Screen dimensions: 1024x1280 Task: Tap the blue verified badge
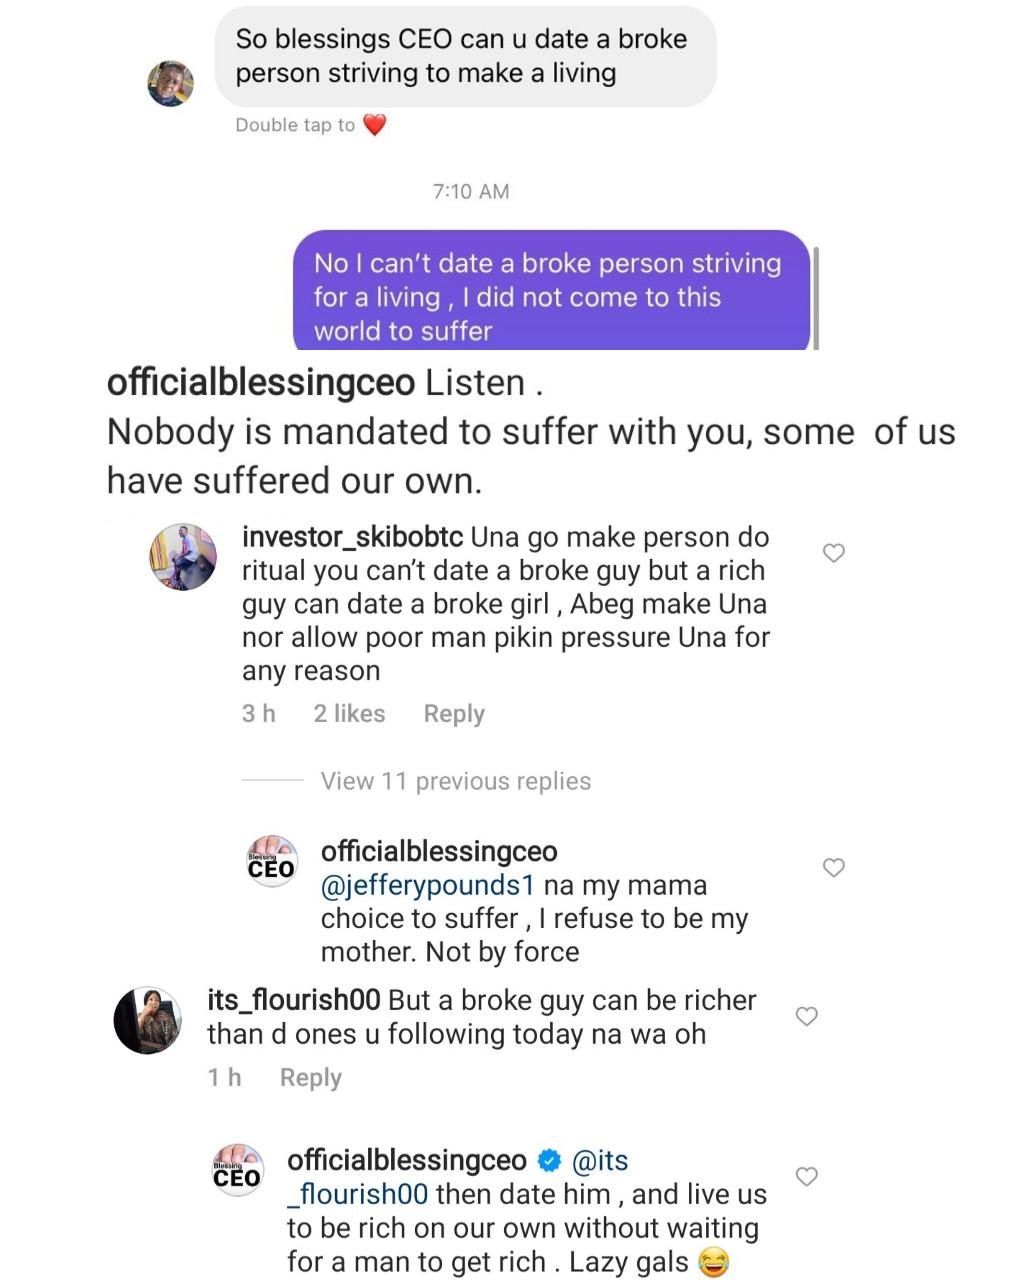(549, 1161)
